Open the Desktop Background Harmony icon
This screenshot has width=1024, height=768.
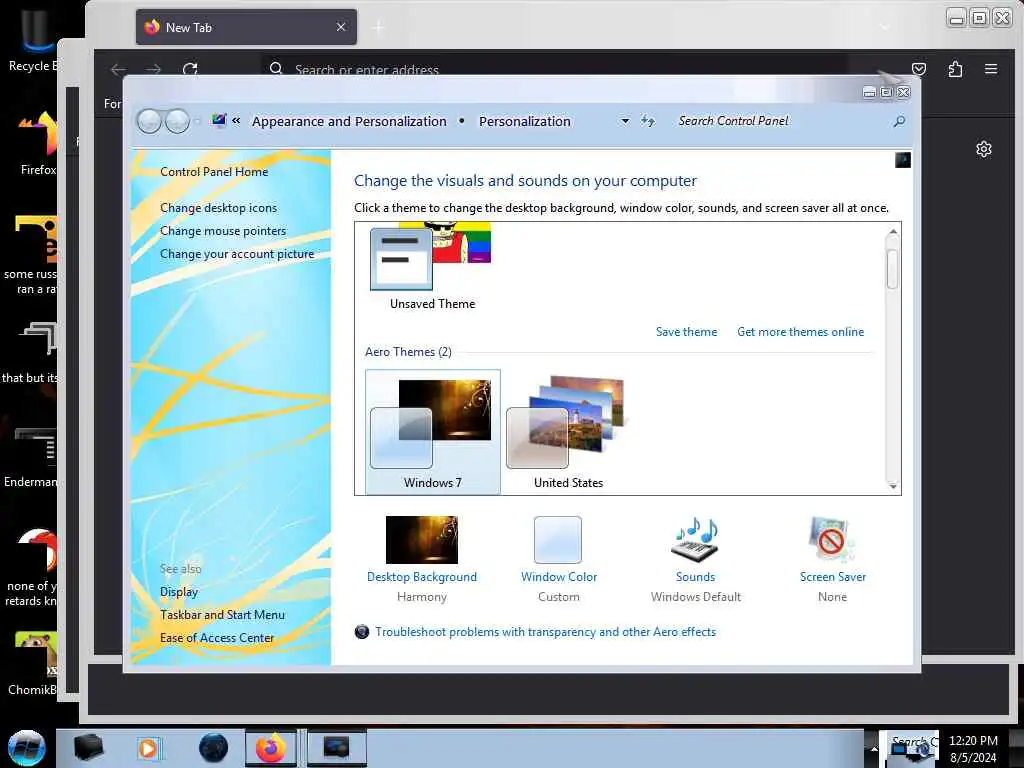[422, 539]
